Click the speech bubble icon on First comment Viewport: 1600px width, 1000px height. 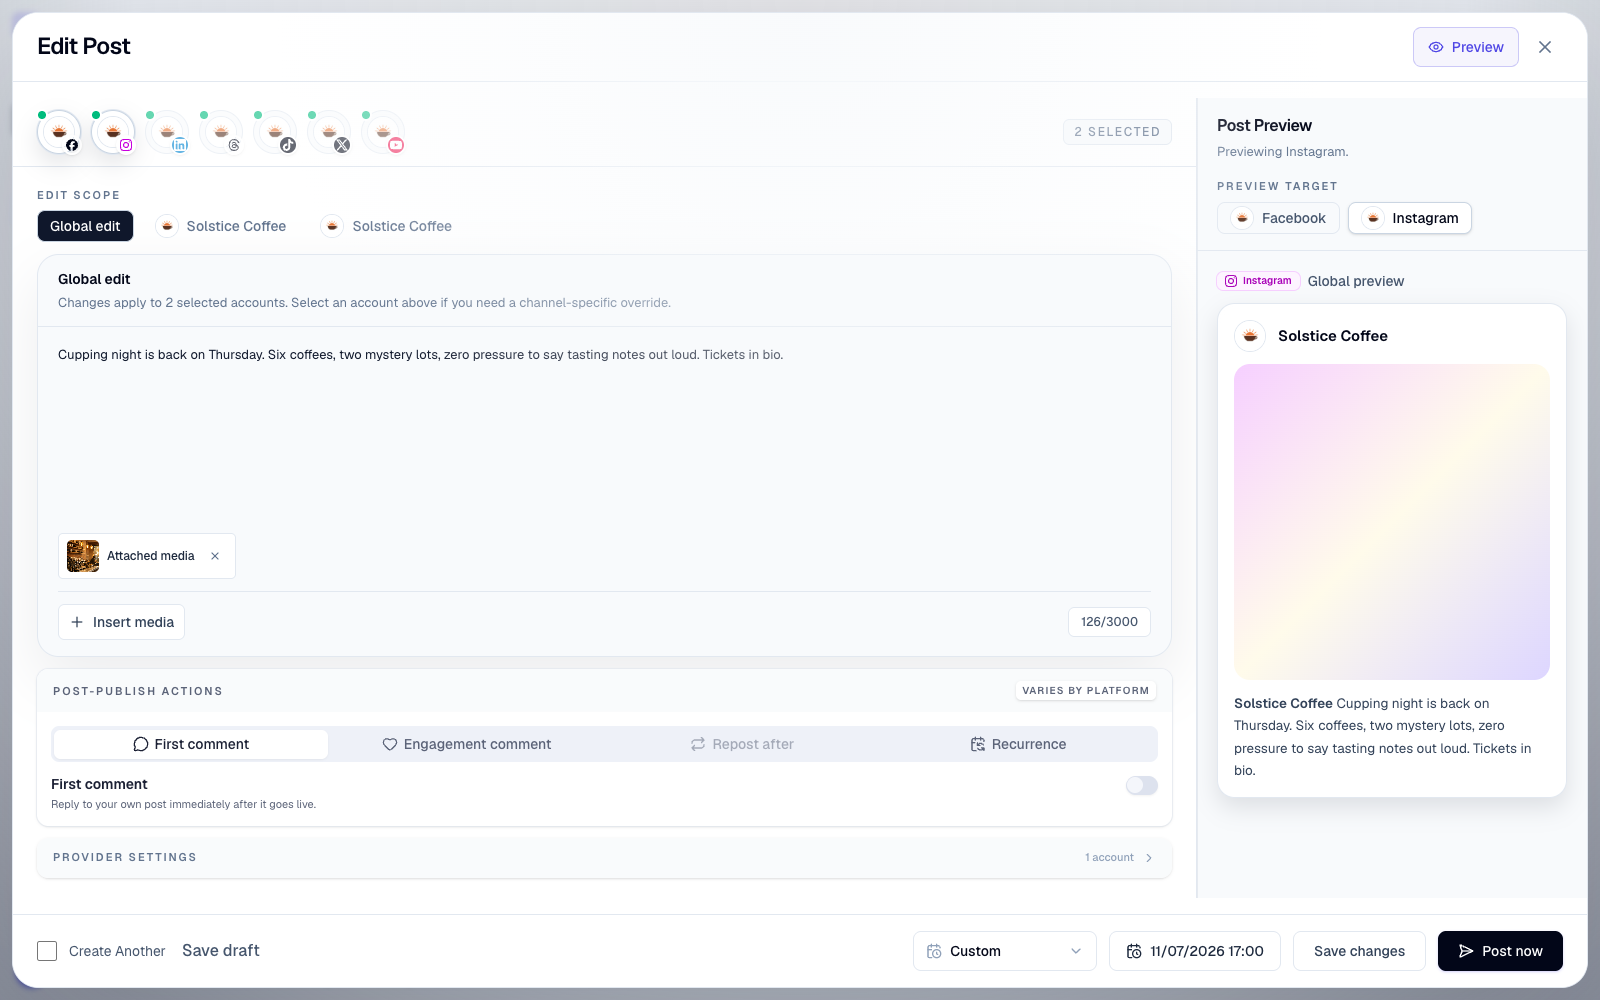141,744
